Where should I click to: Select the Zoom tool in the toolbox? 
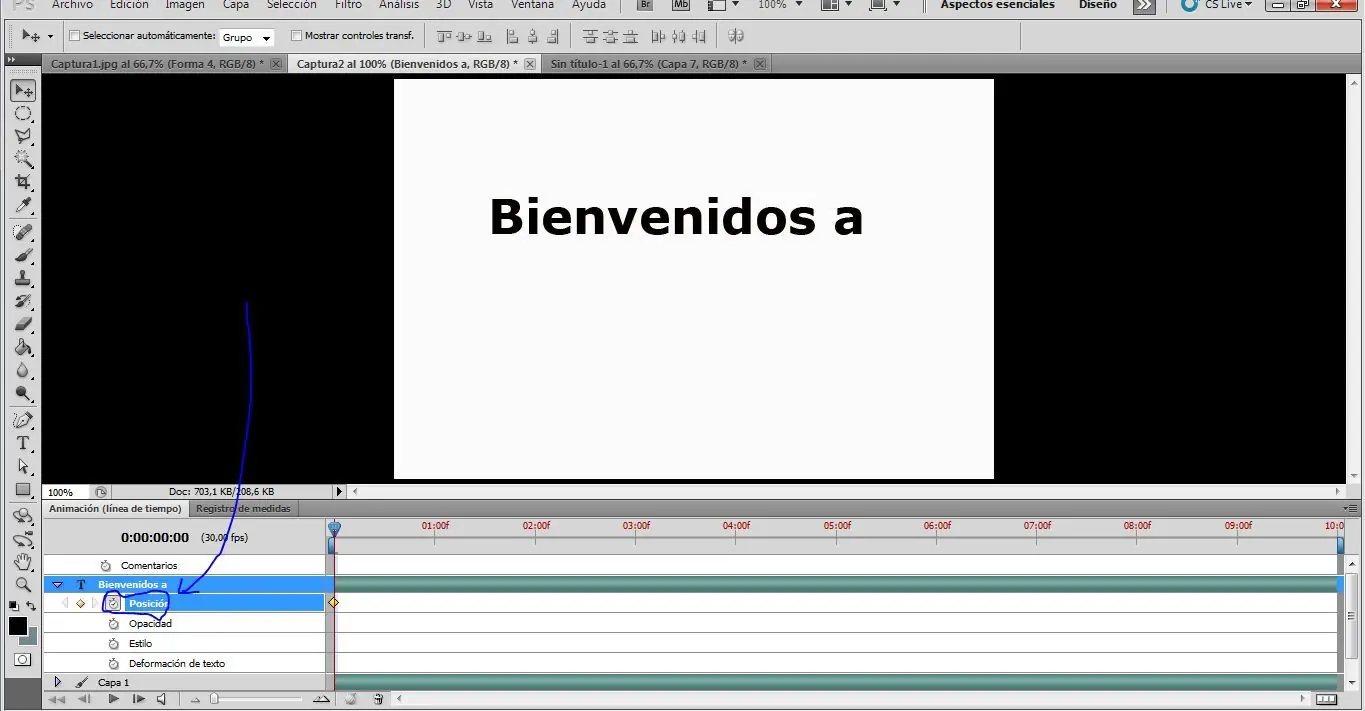(x=22, y=585)
